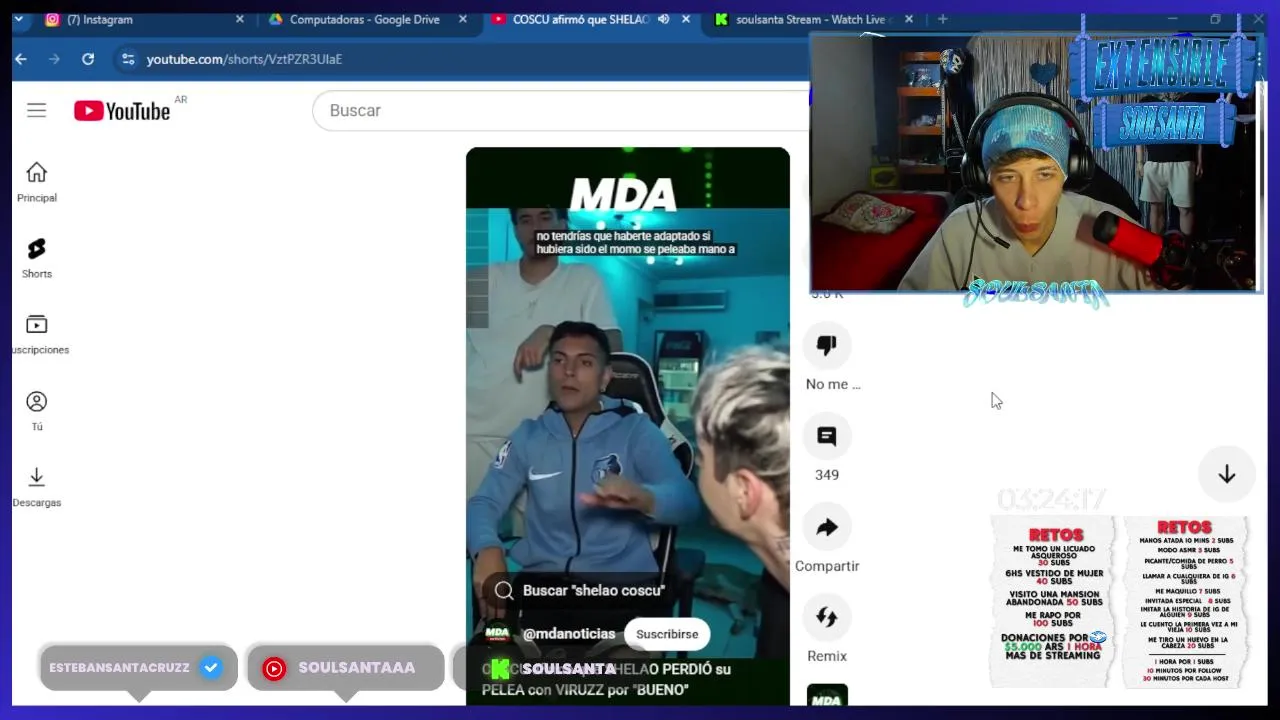Click the Suscribirse button
Image resolution: width=1280 pixels, height=720 pixels.
coord(667,634)
